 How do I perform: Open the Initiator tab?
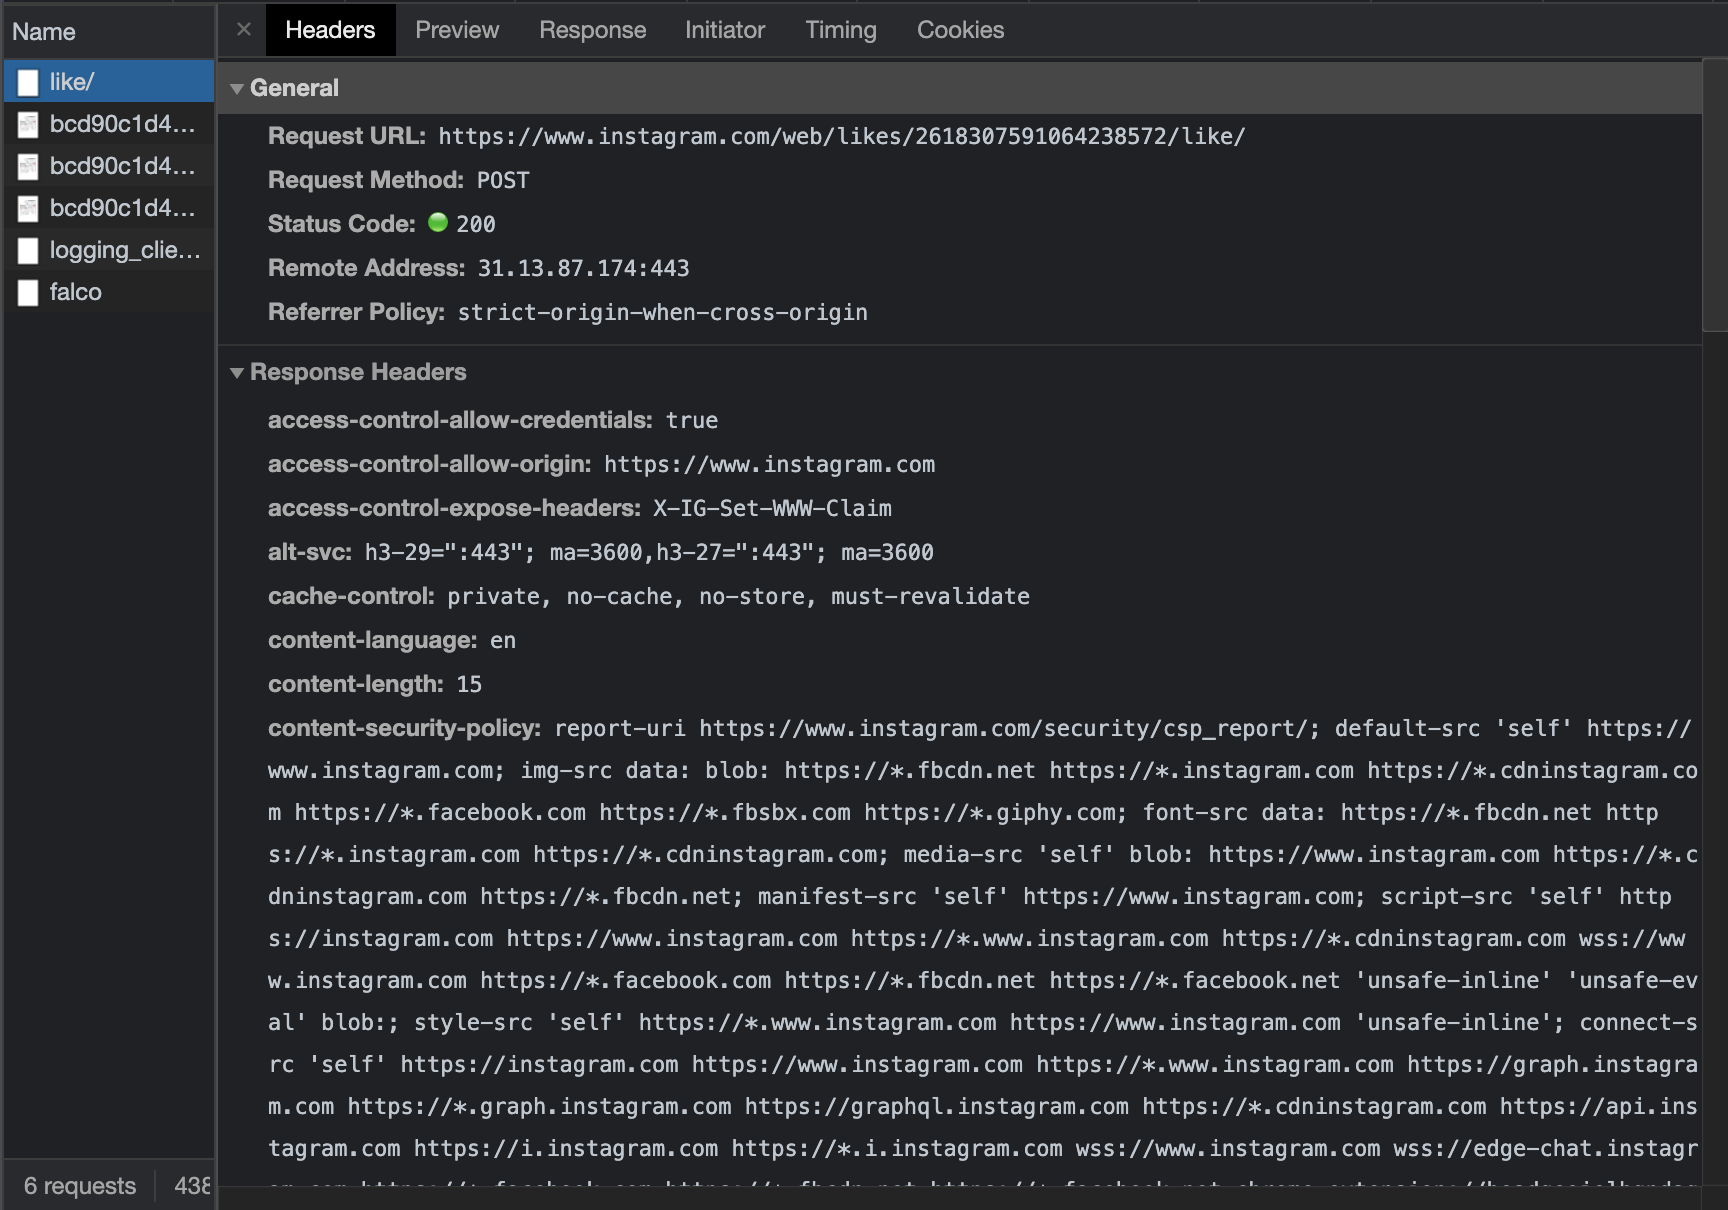click(725, 30)
